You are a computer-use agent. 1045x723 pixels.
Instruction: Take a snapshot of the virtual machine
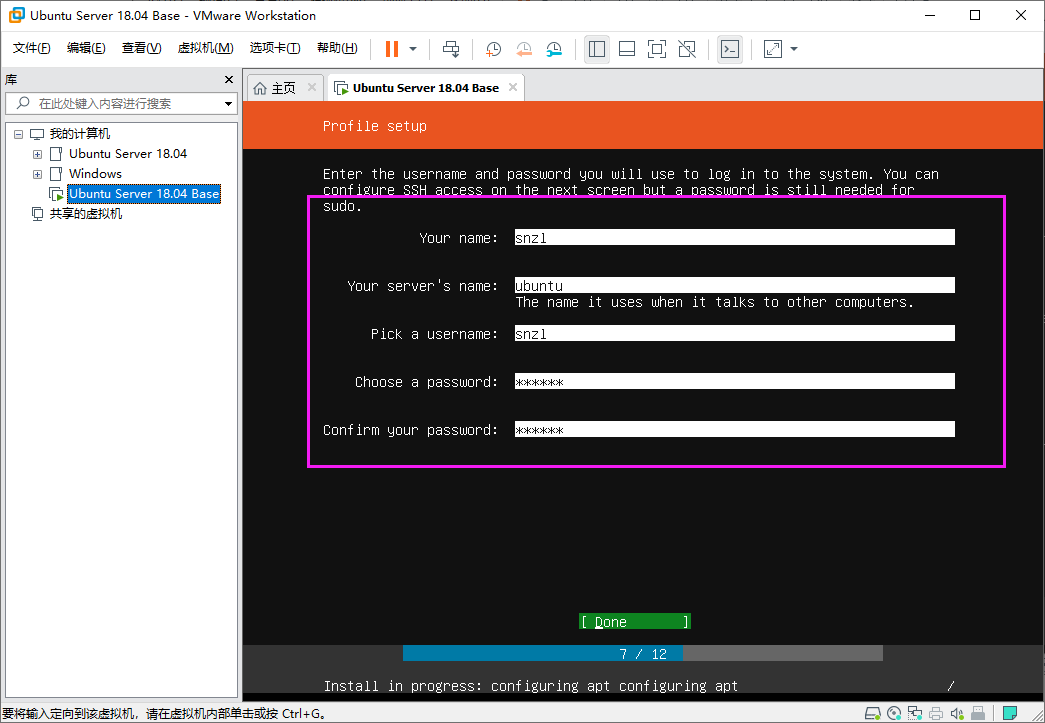coord(493,49)
